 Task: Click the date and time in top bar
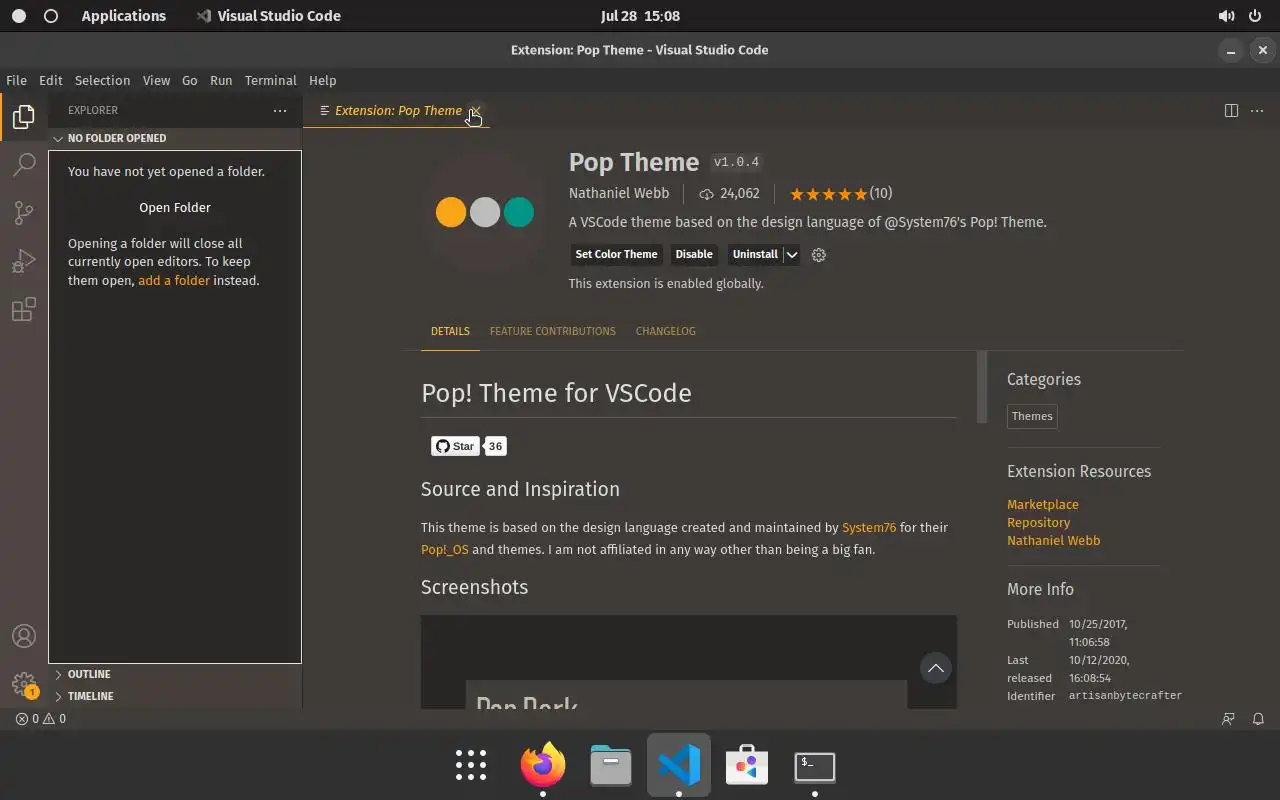640,16
